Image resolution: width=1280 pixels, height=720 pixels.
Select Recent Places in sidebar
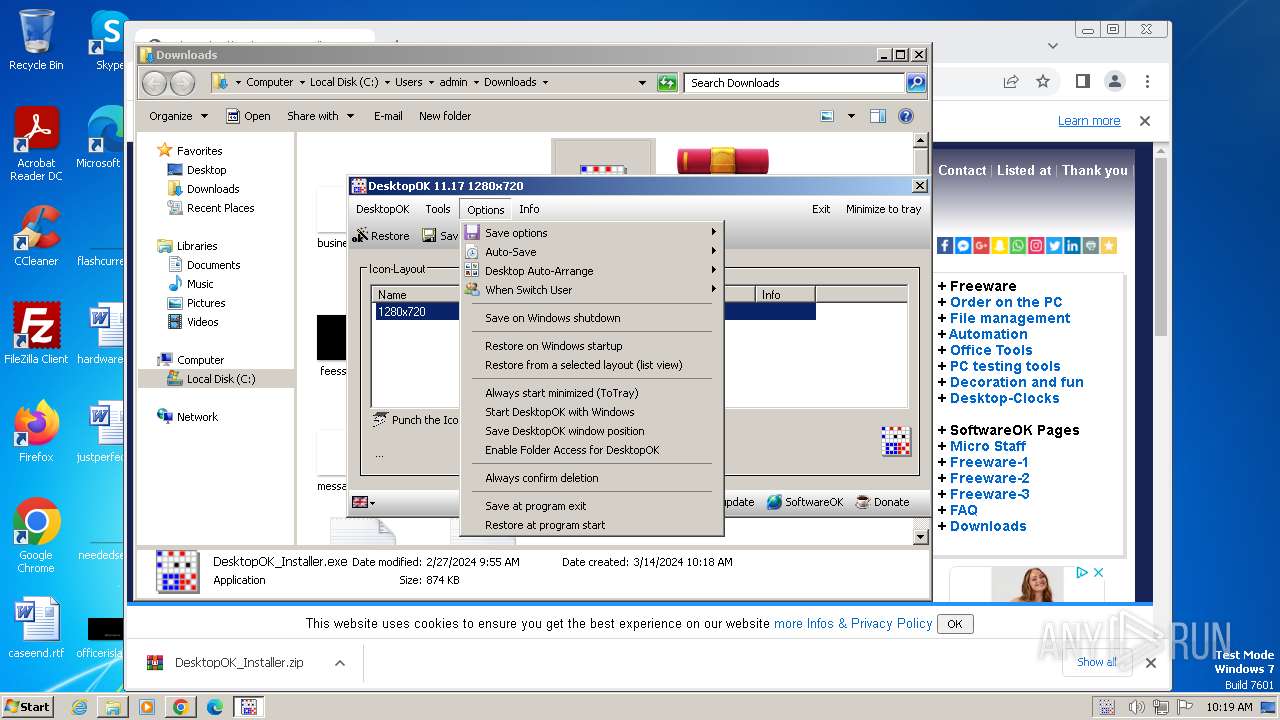[x=220, y=208]
